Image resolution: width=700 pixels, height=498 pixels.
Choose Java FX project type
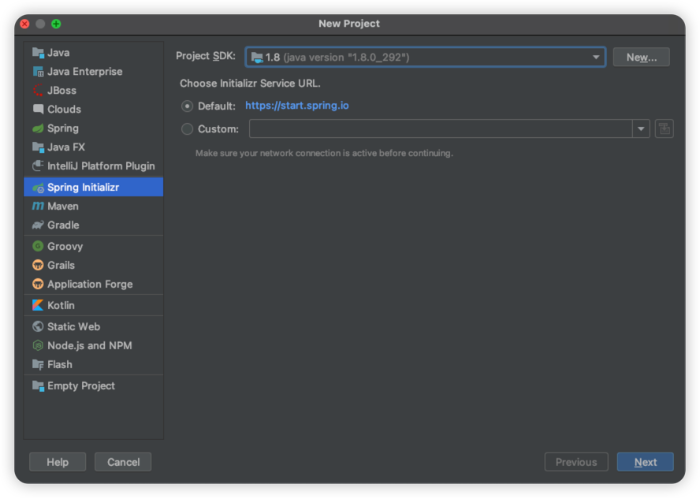point(94,147)
